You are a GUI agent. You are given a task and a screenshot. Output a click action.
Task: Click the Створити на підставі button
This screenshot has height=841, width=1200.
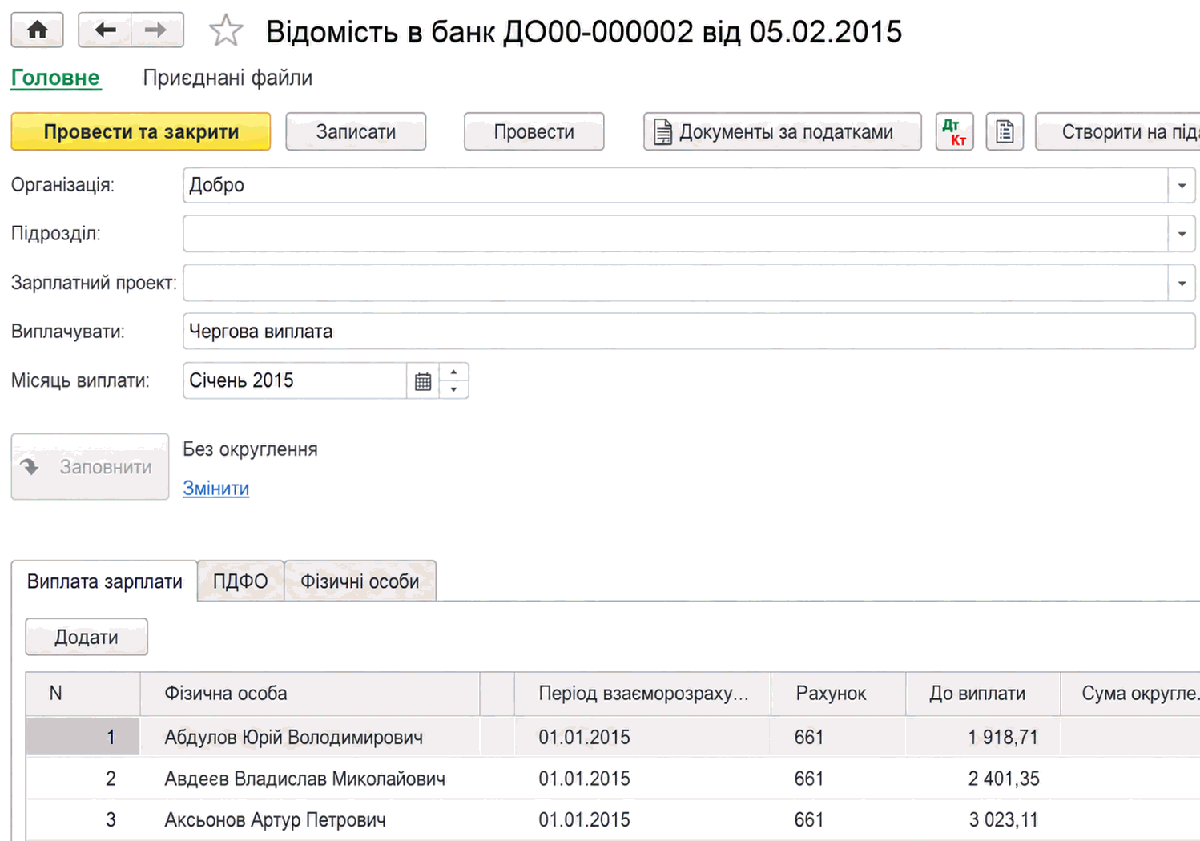click(x=1118, y=131)
